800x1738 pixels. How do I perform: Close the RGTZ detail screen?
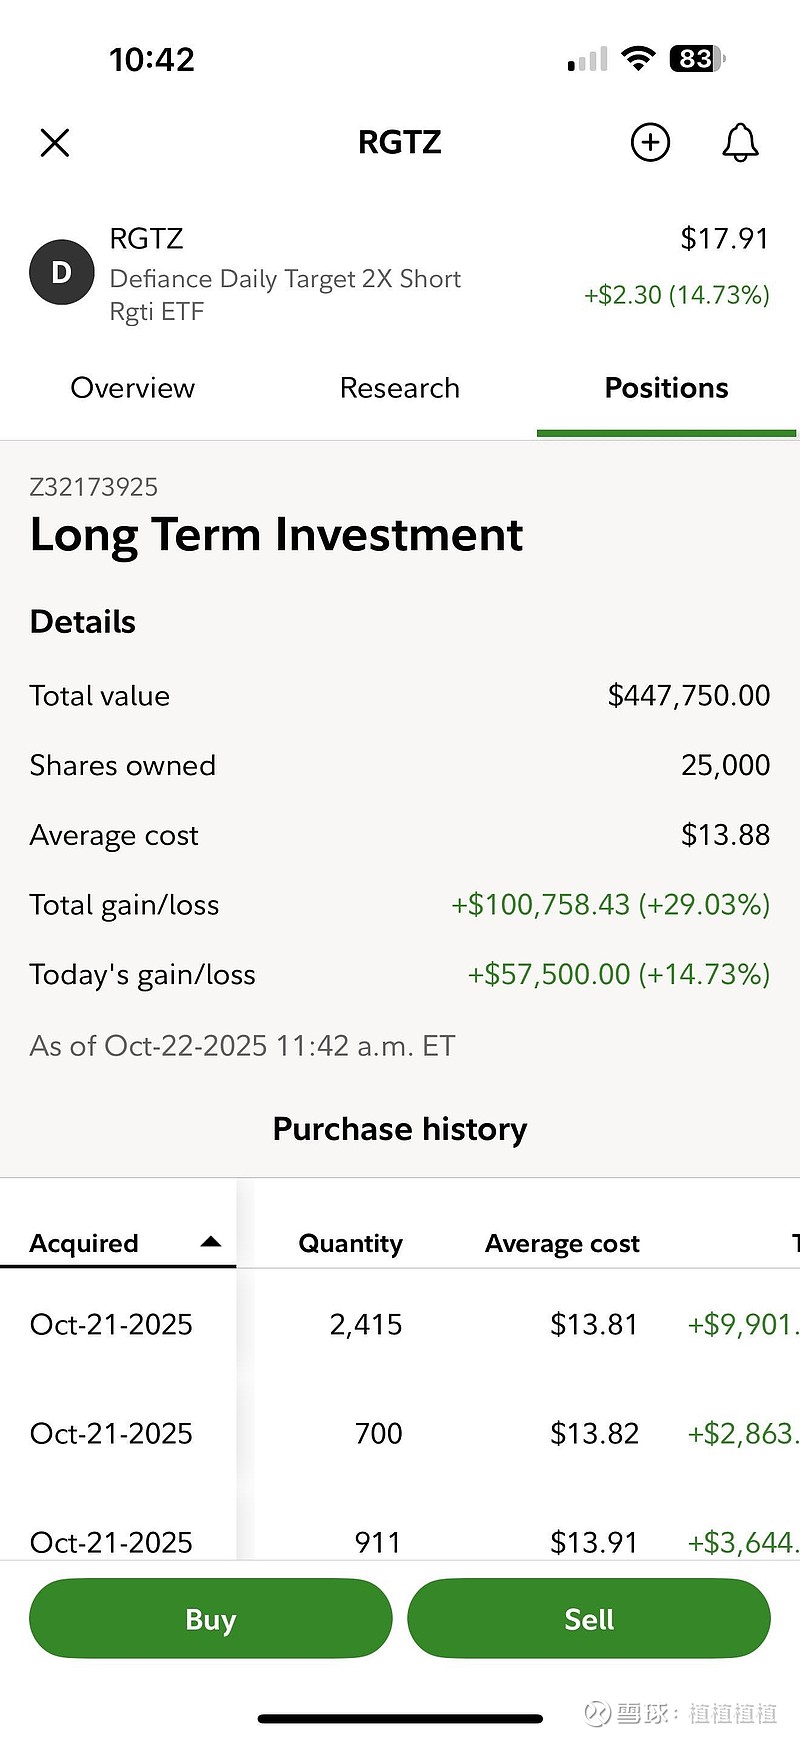(55, 143)
